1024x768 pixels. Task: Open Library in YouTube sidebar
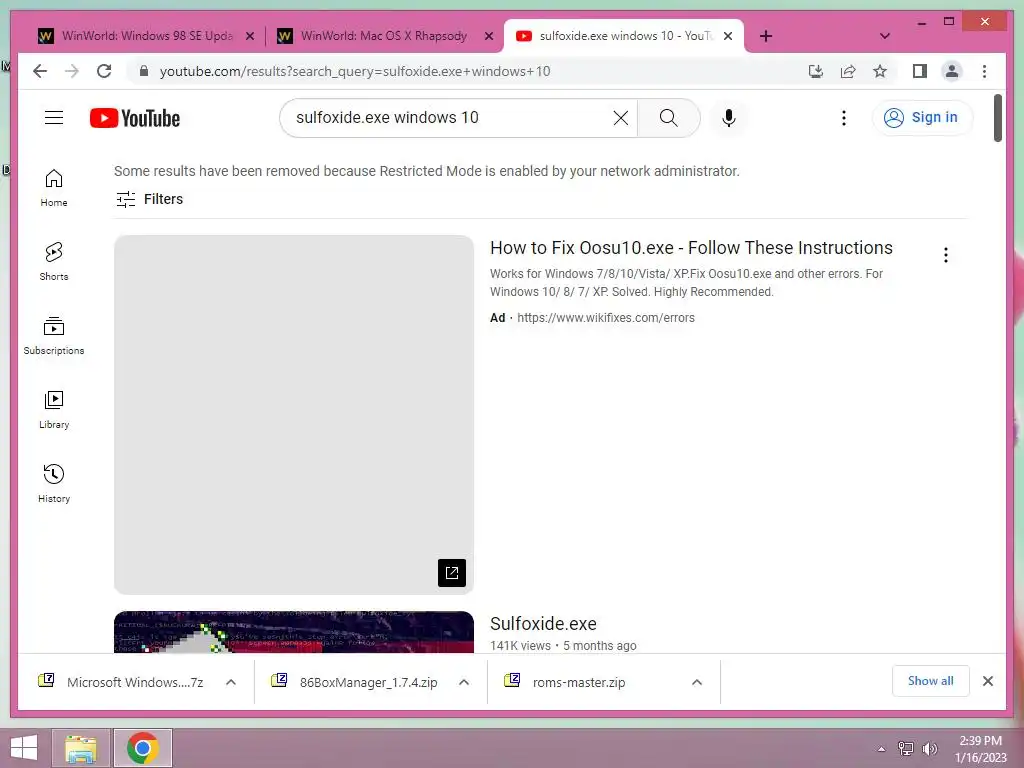pyautogui.click(x=54, y=409)
